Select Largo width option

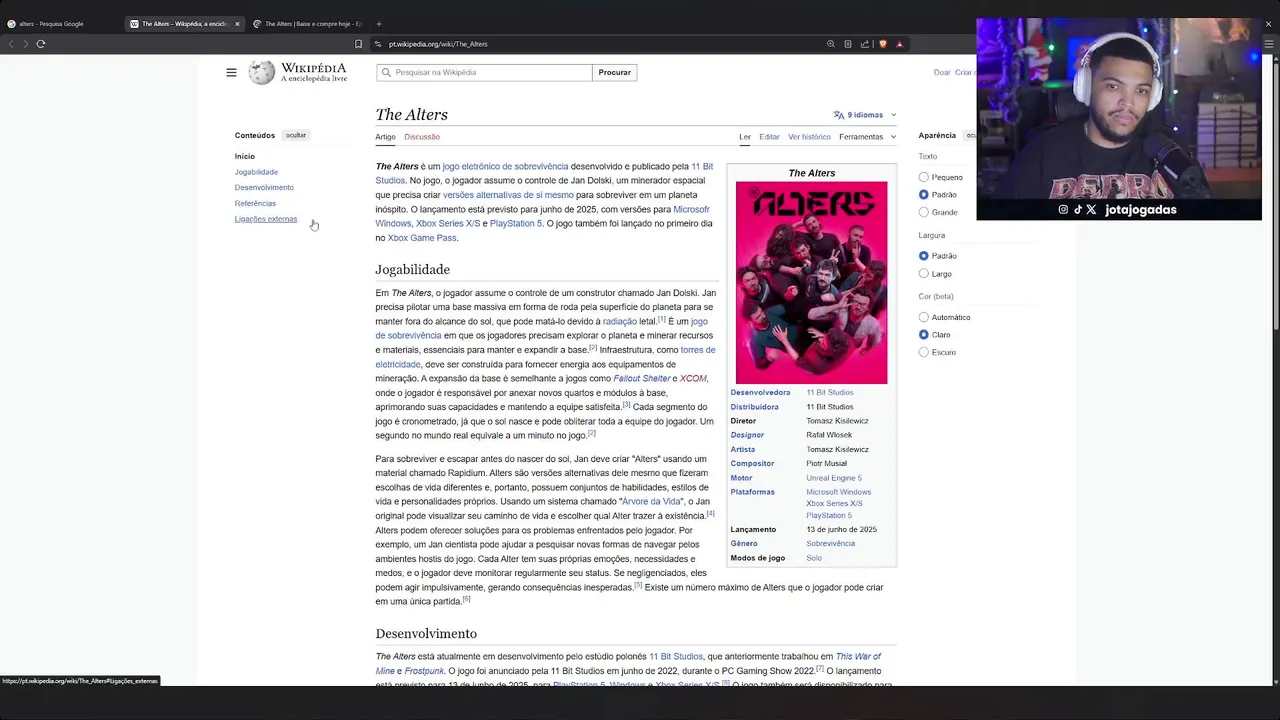pyautogui.click(x=923, y=274)
